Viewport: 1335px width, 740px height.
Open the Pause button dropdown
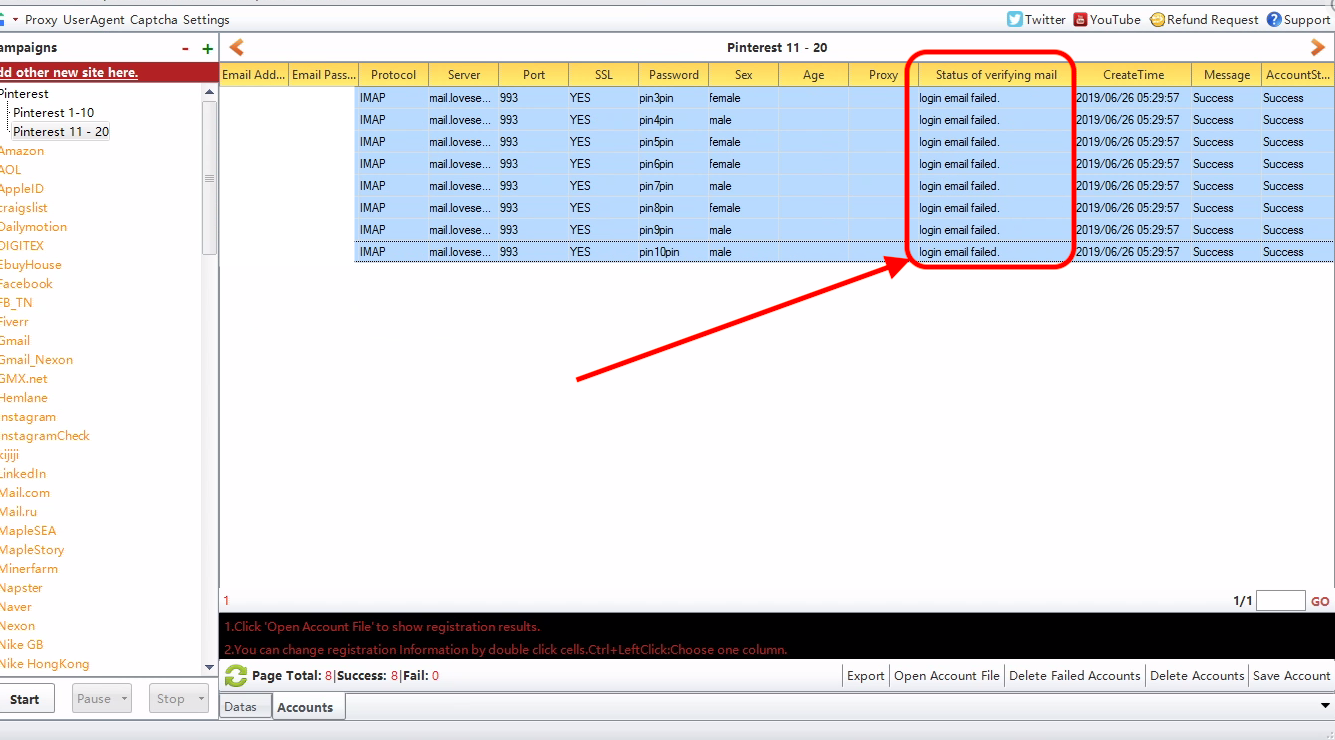point(124,699)
